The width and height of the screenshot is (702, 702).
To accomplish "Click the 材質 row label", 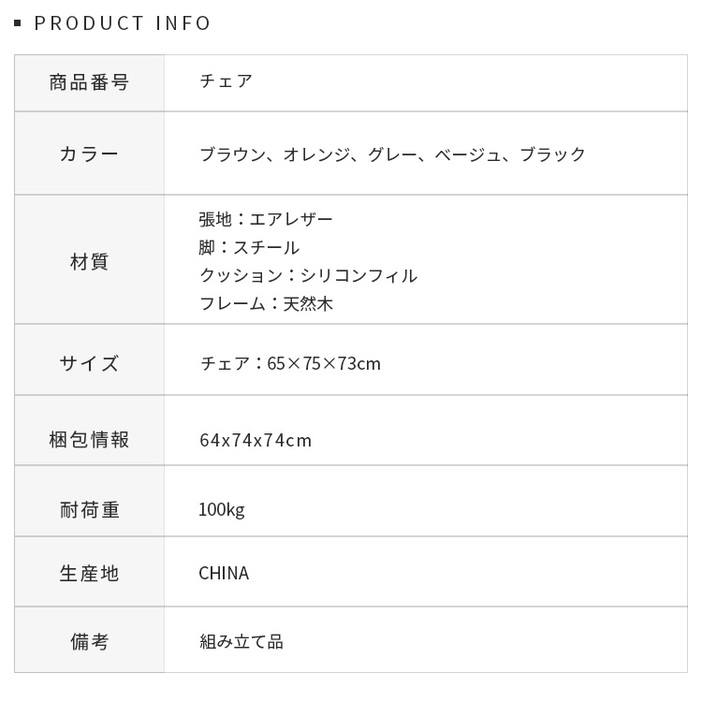I will click(x=89, y=262).
